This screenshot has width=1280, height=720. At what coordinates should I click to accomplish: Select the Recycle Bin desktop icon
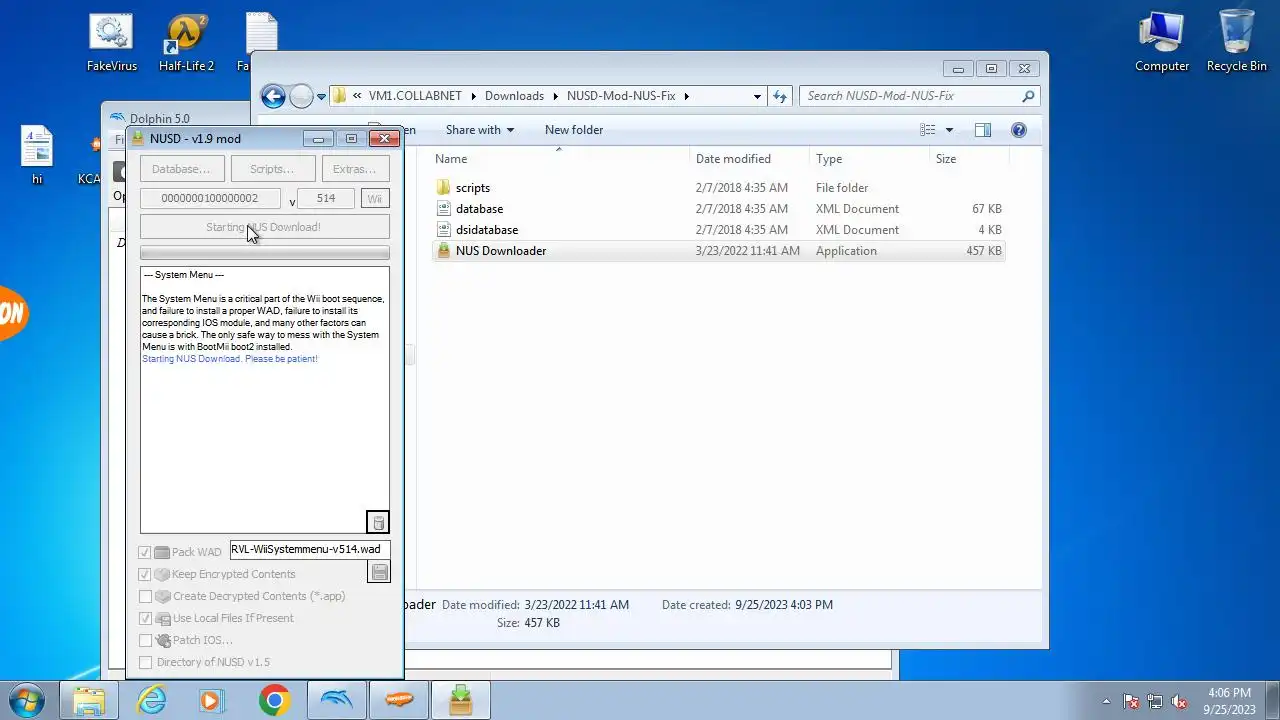tap(1236, 43)
